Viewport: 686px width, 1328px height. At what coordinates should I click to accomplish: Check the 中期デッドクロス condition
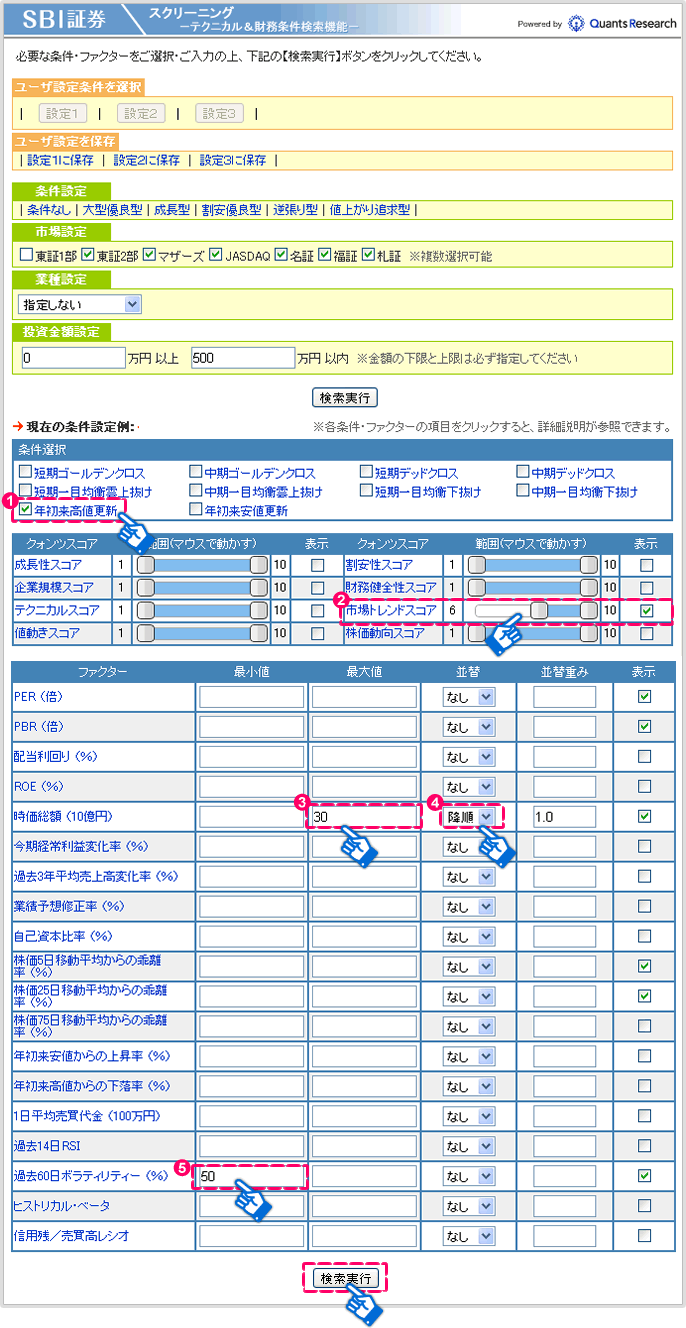tap(524, 473)
